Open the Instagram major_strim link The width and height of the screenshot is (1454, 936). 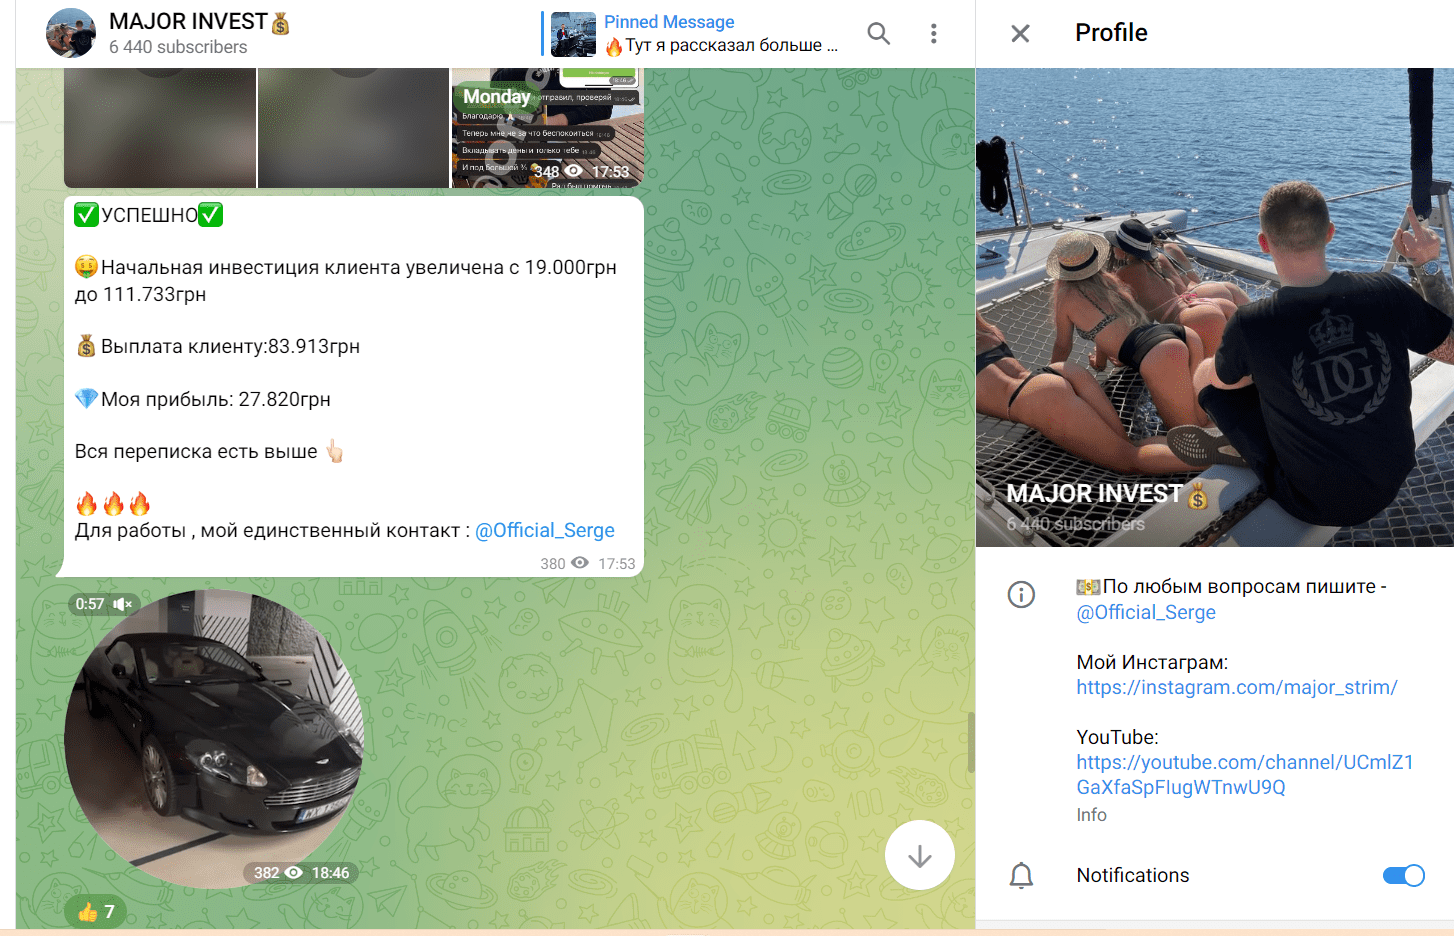click(1236, 688)
